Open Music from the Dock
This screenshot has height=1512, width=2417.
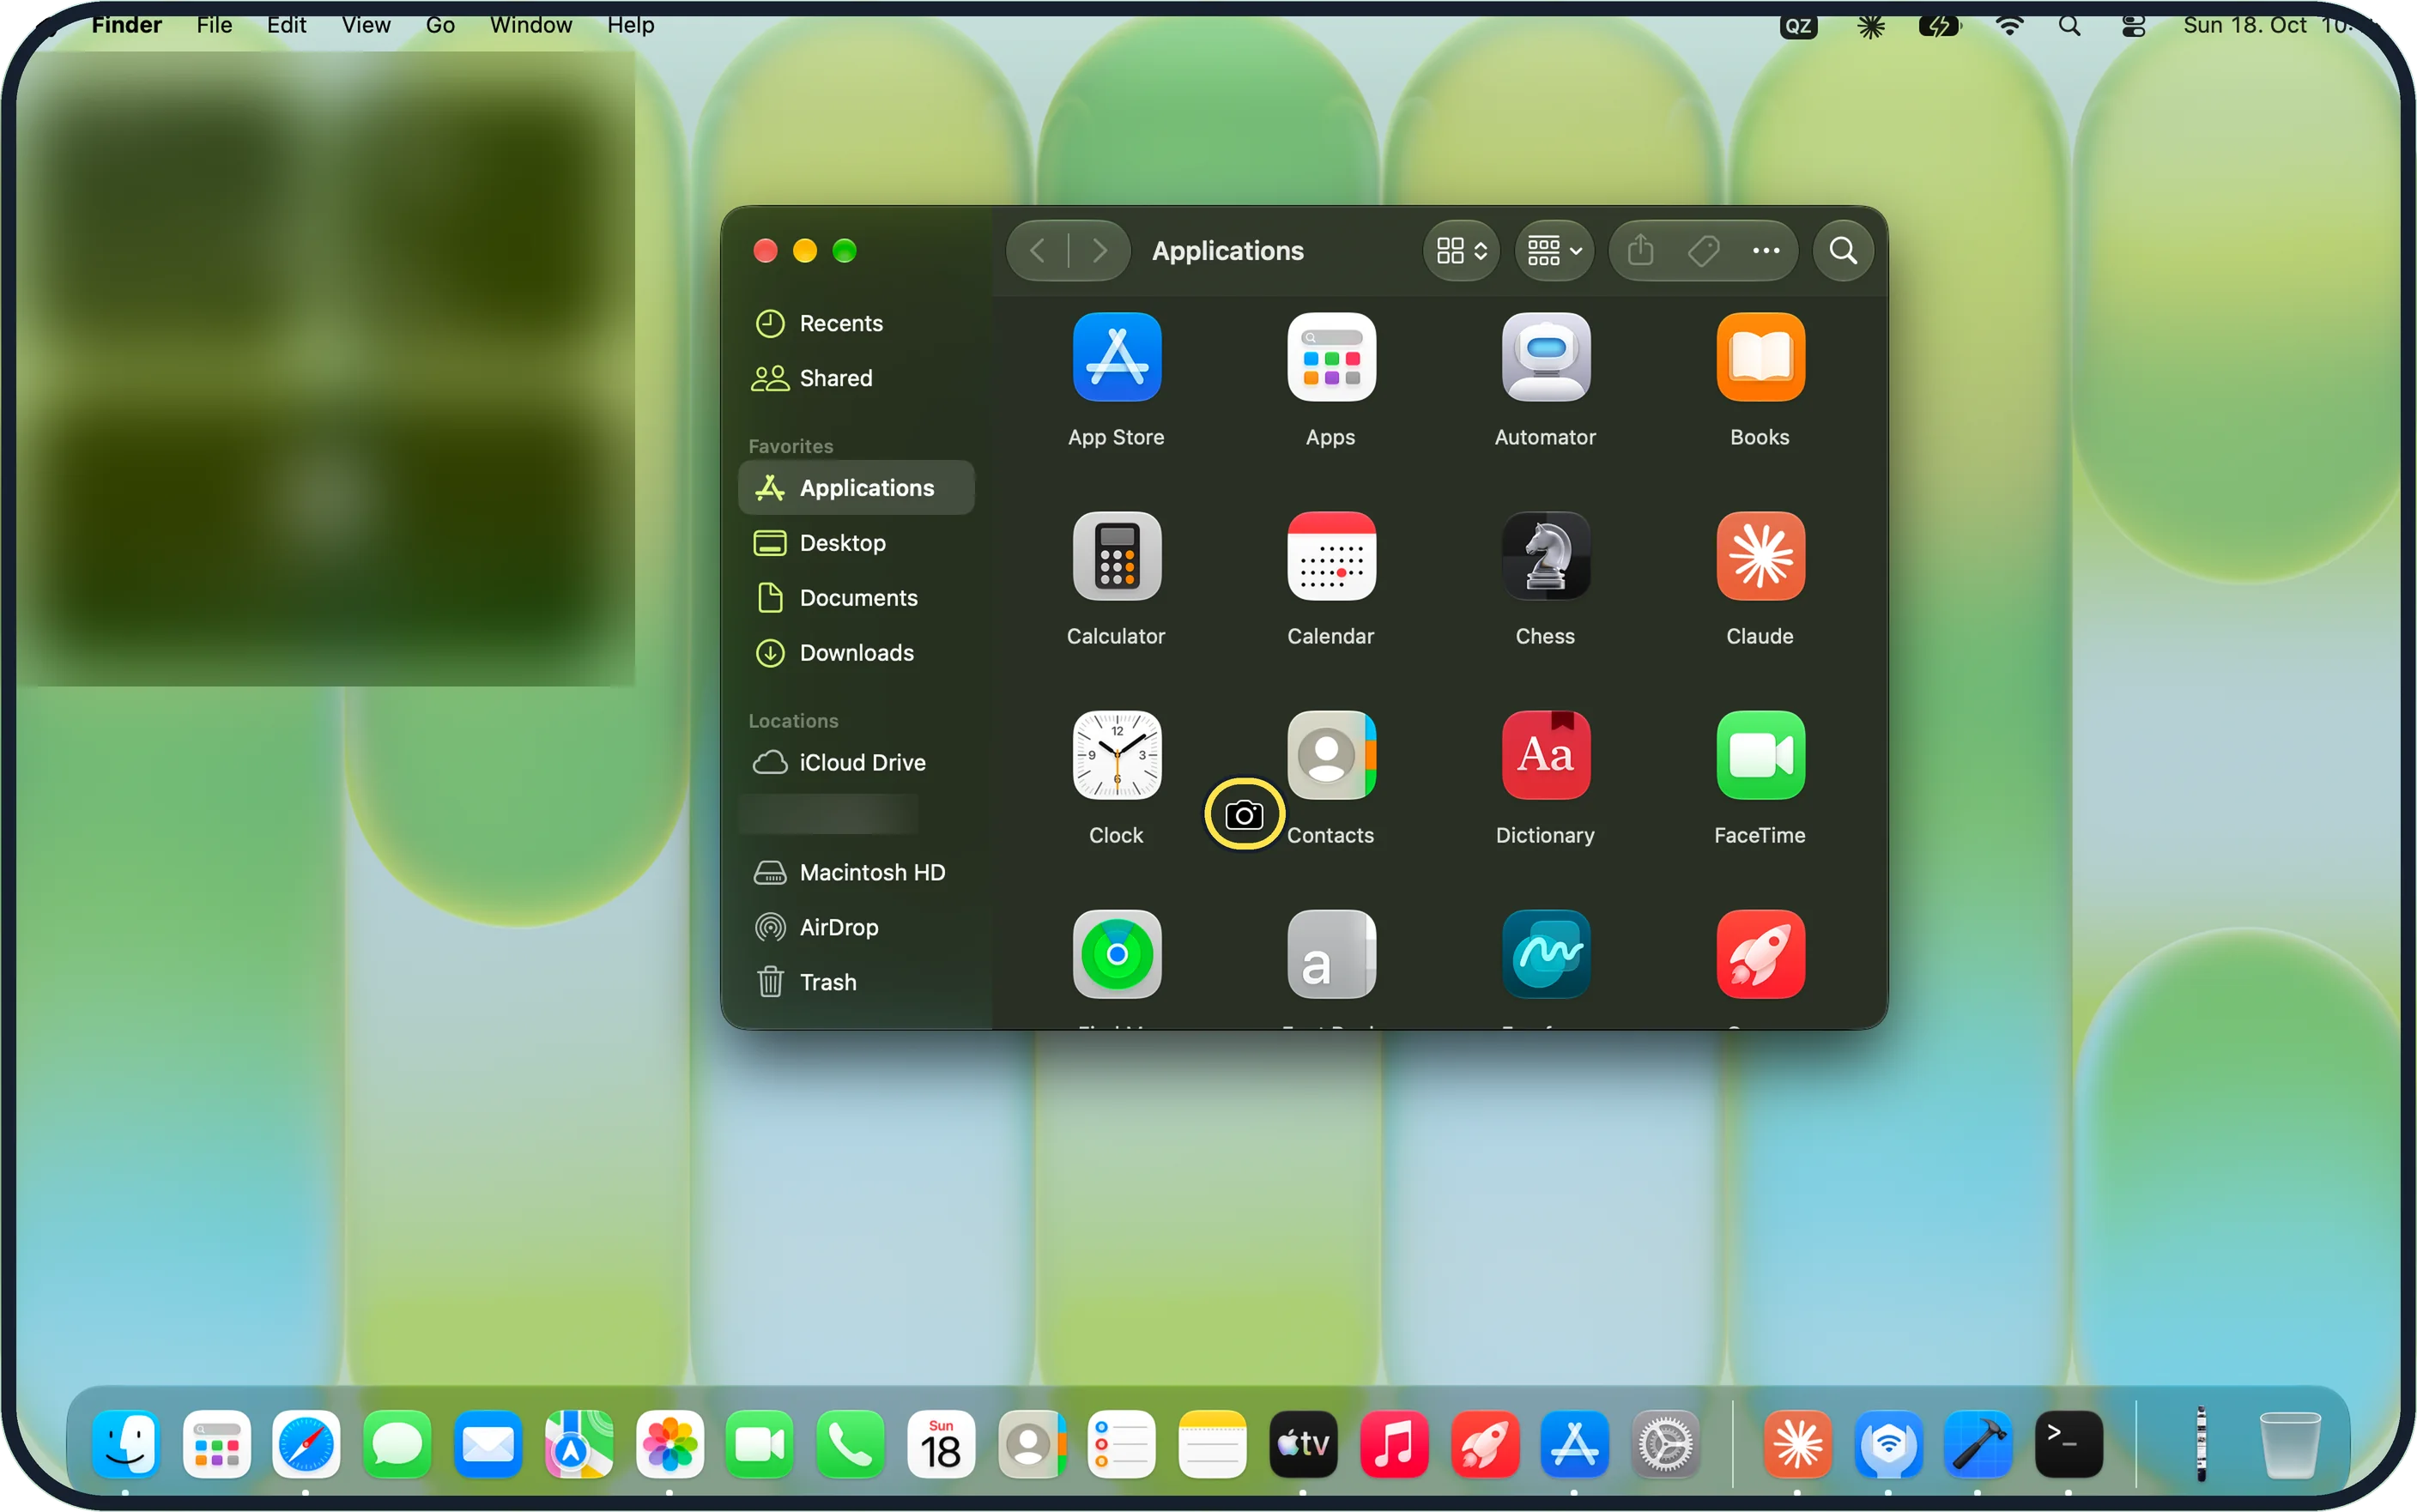point(1394,1444)
